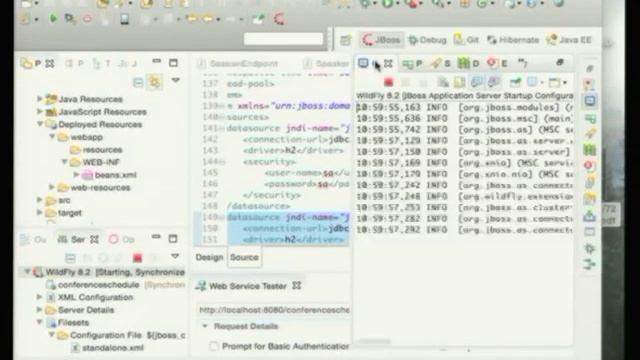The width and height of the screenshot is (640, 360).
Task: Collapse the Request Details section
Action: pos(205,326)
